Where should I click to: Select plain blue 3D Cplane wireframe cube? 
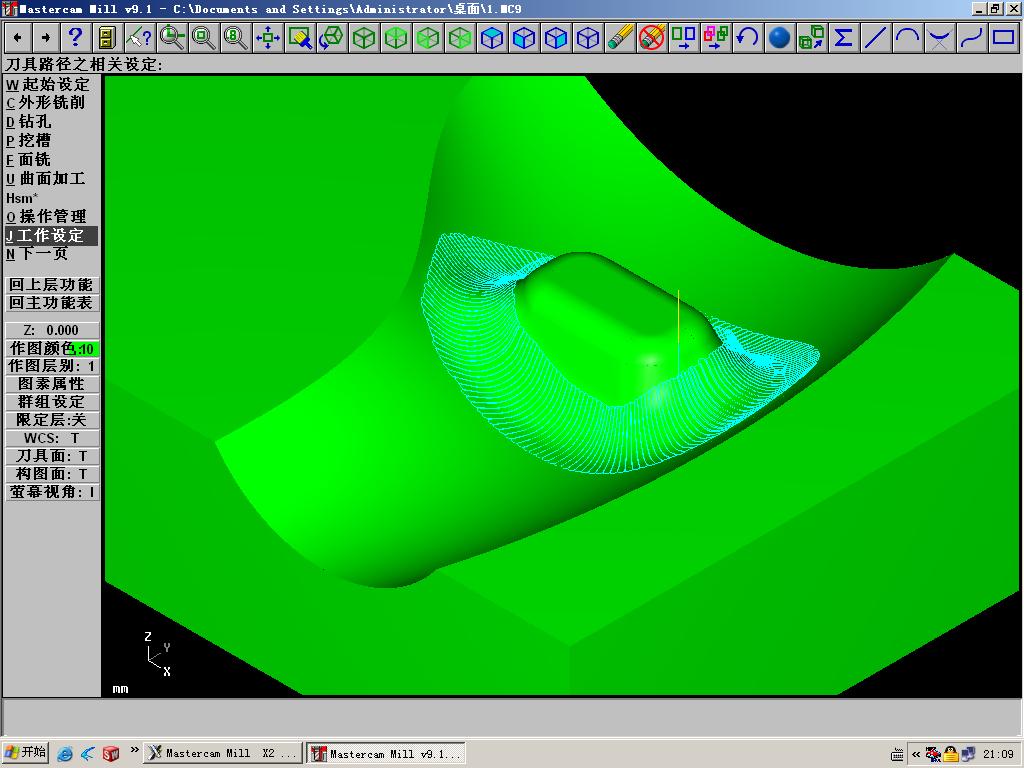(x=588, y=37)
